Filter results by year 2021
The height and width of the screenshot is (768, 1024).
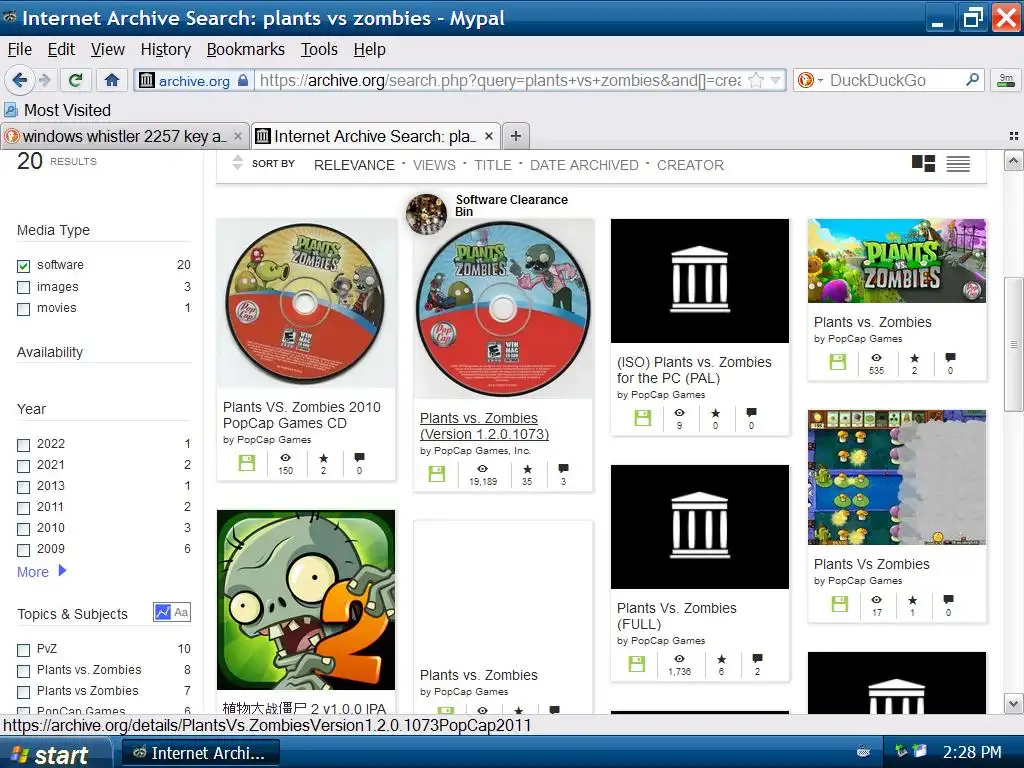24,466
